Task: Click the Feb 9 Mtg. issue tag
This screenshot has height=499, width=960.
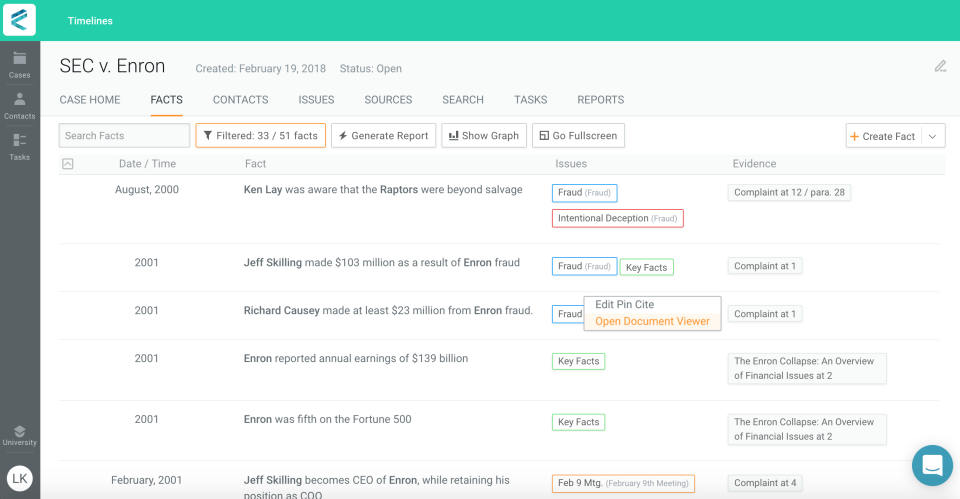Action: (x=623, y=483)
